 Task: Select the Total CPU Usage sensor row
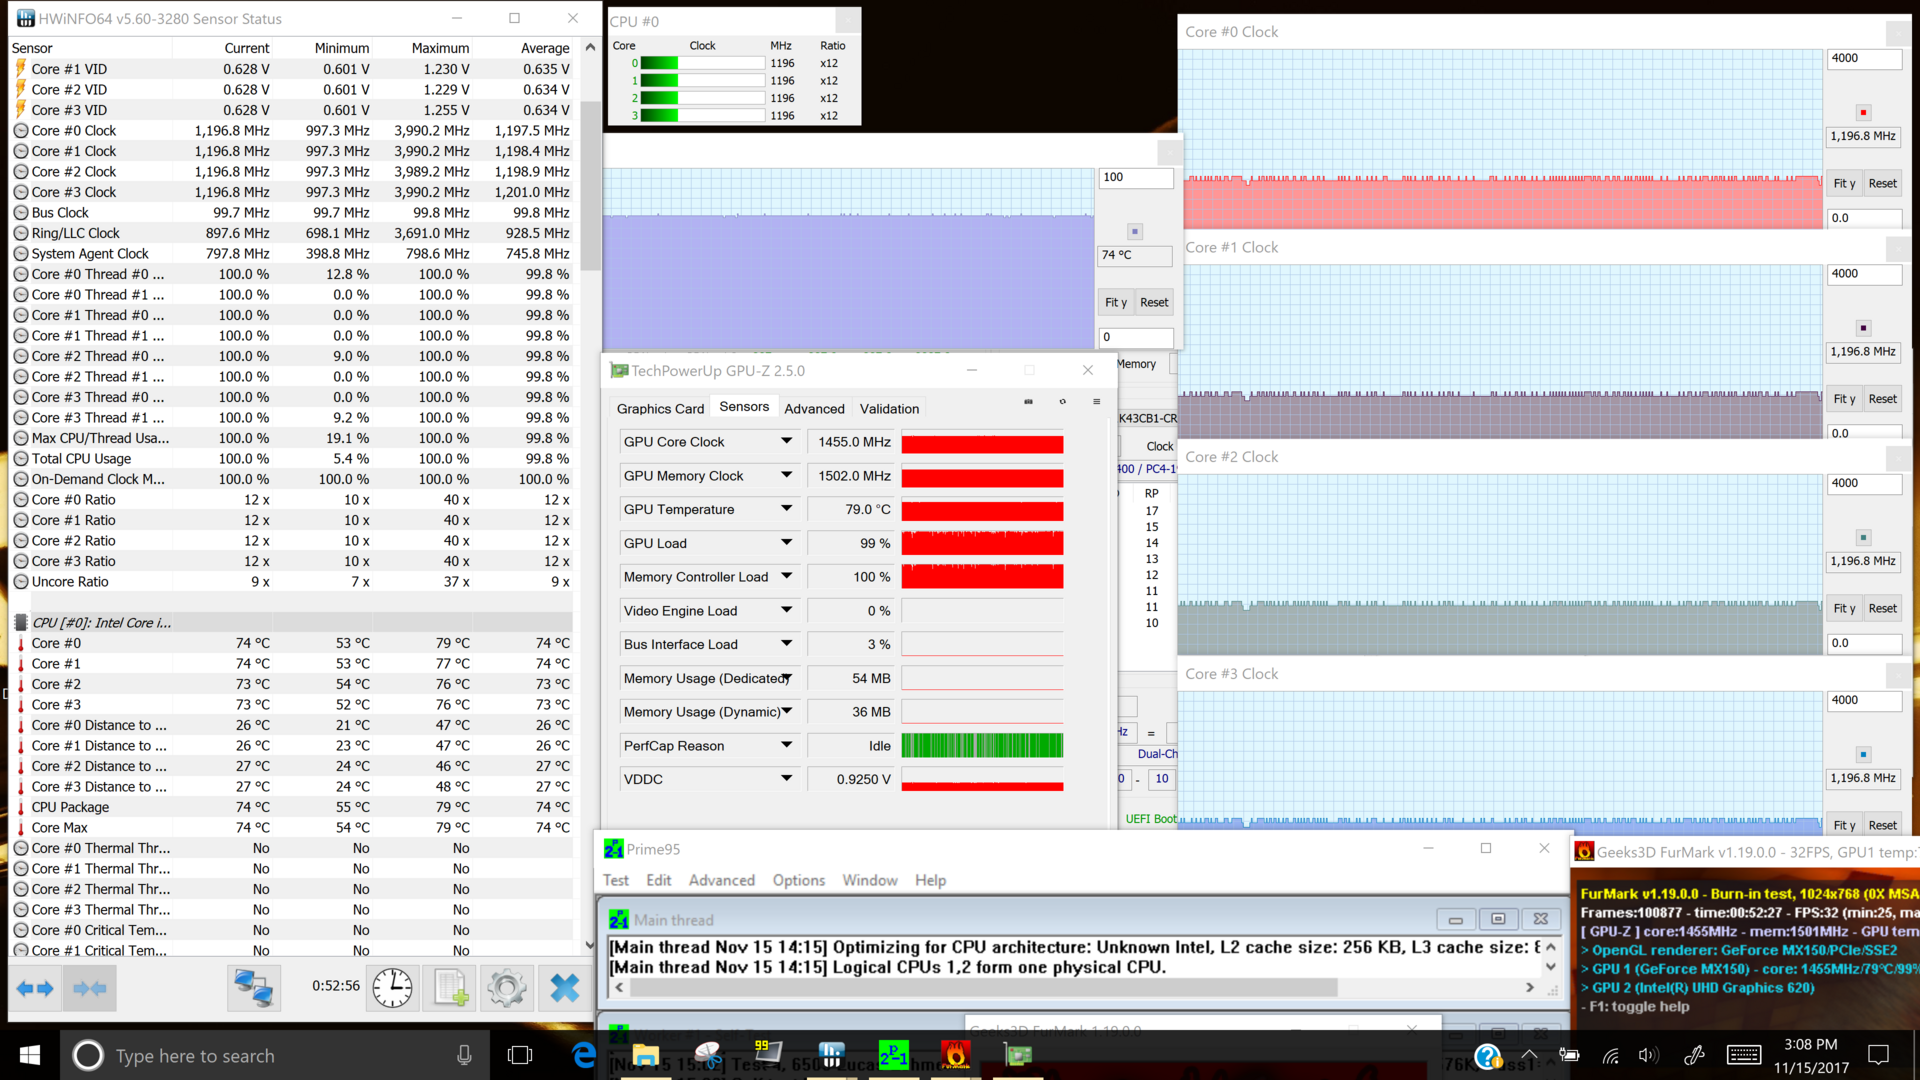[292, 458]
